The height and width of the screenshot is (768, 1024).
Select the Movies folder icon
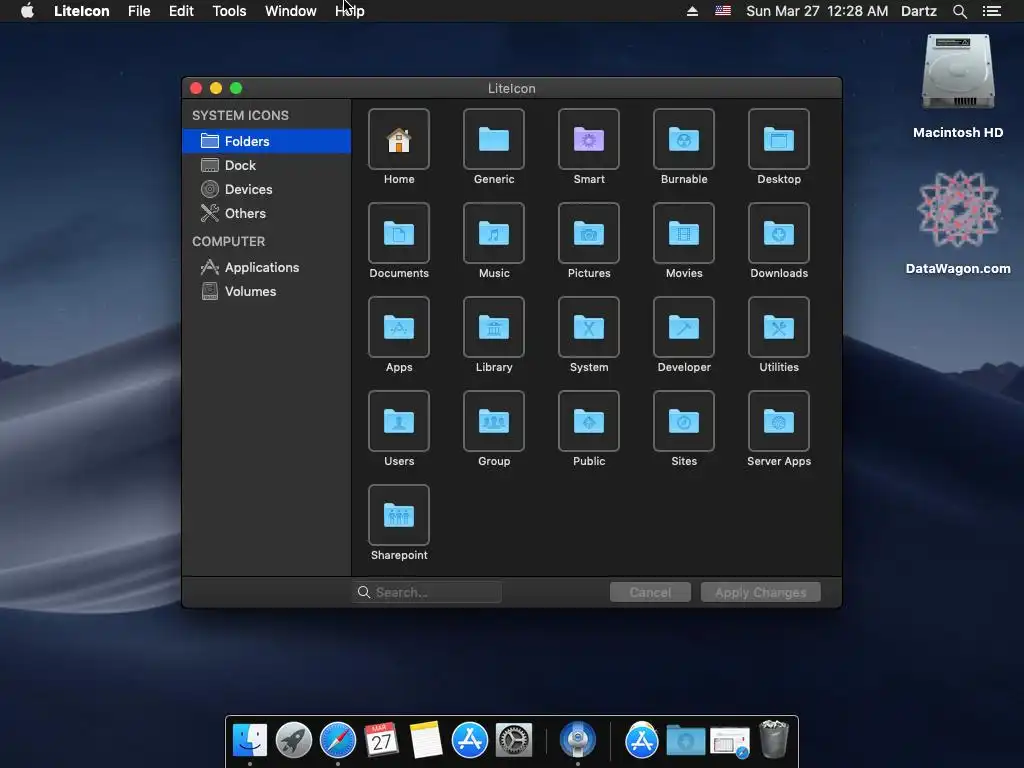point(684,233)
